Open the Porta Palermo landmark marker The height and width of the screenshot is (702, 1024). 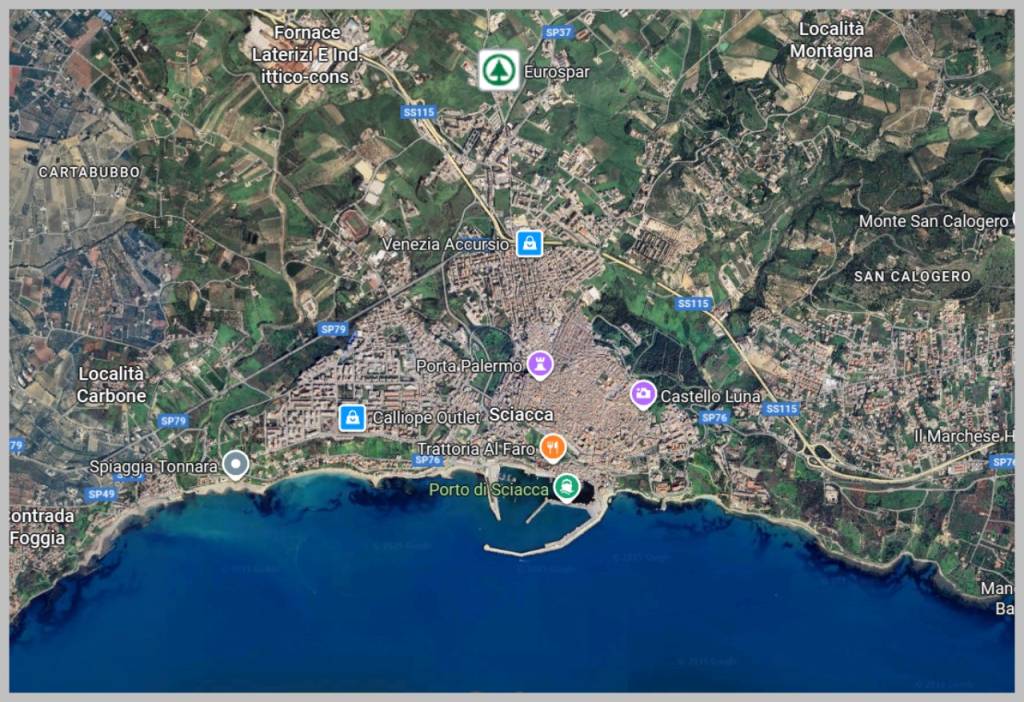[x=540, y=364]
